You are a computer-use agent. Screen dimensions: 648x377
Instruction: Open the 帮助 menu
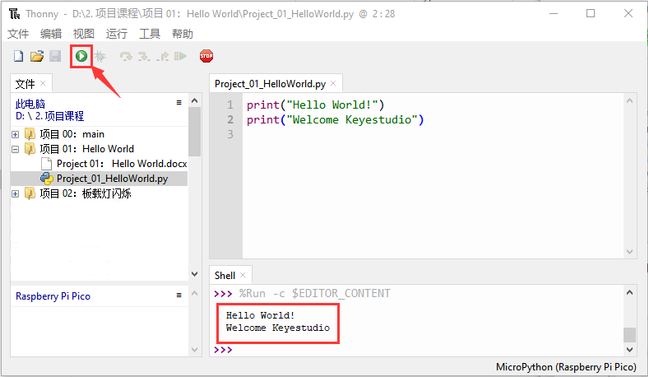pyautogui.click(x=183, y=33)
